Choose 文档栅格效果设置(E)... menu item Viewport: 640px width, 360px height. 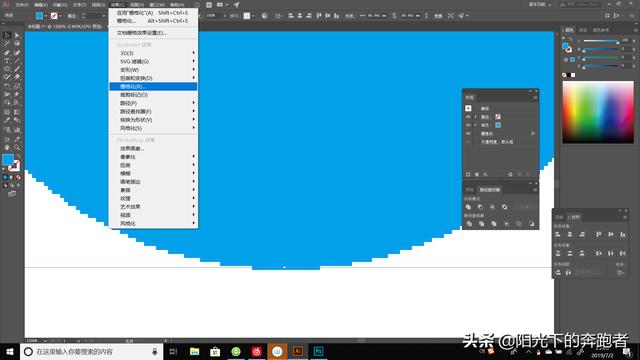pyautogui.click(x=153, y=33)
